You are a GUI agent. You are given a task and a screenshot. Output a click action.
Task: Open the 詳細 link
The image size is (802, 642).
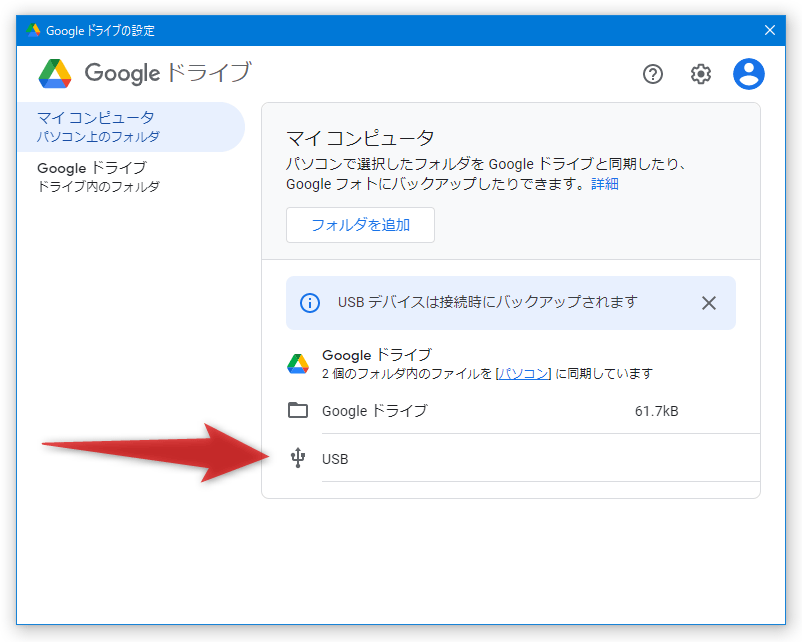[605, 184]
